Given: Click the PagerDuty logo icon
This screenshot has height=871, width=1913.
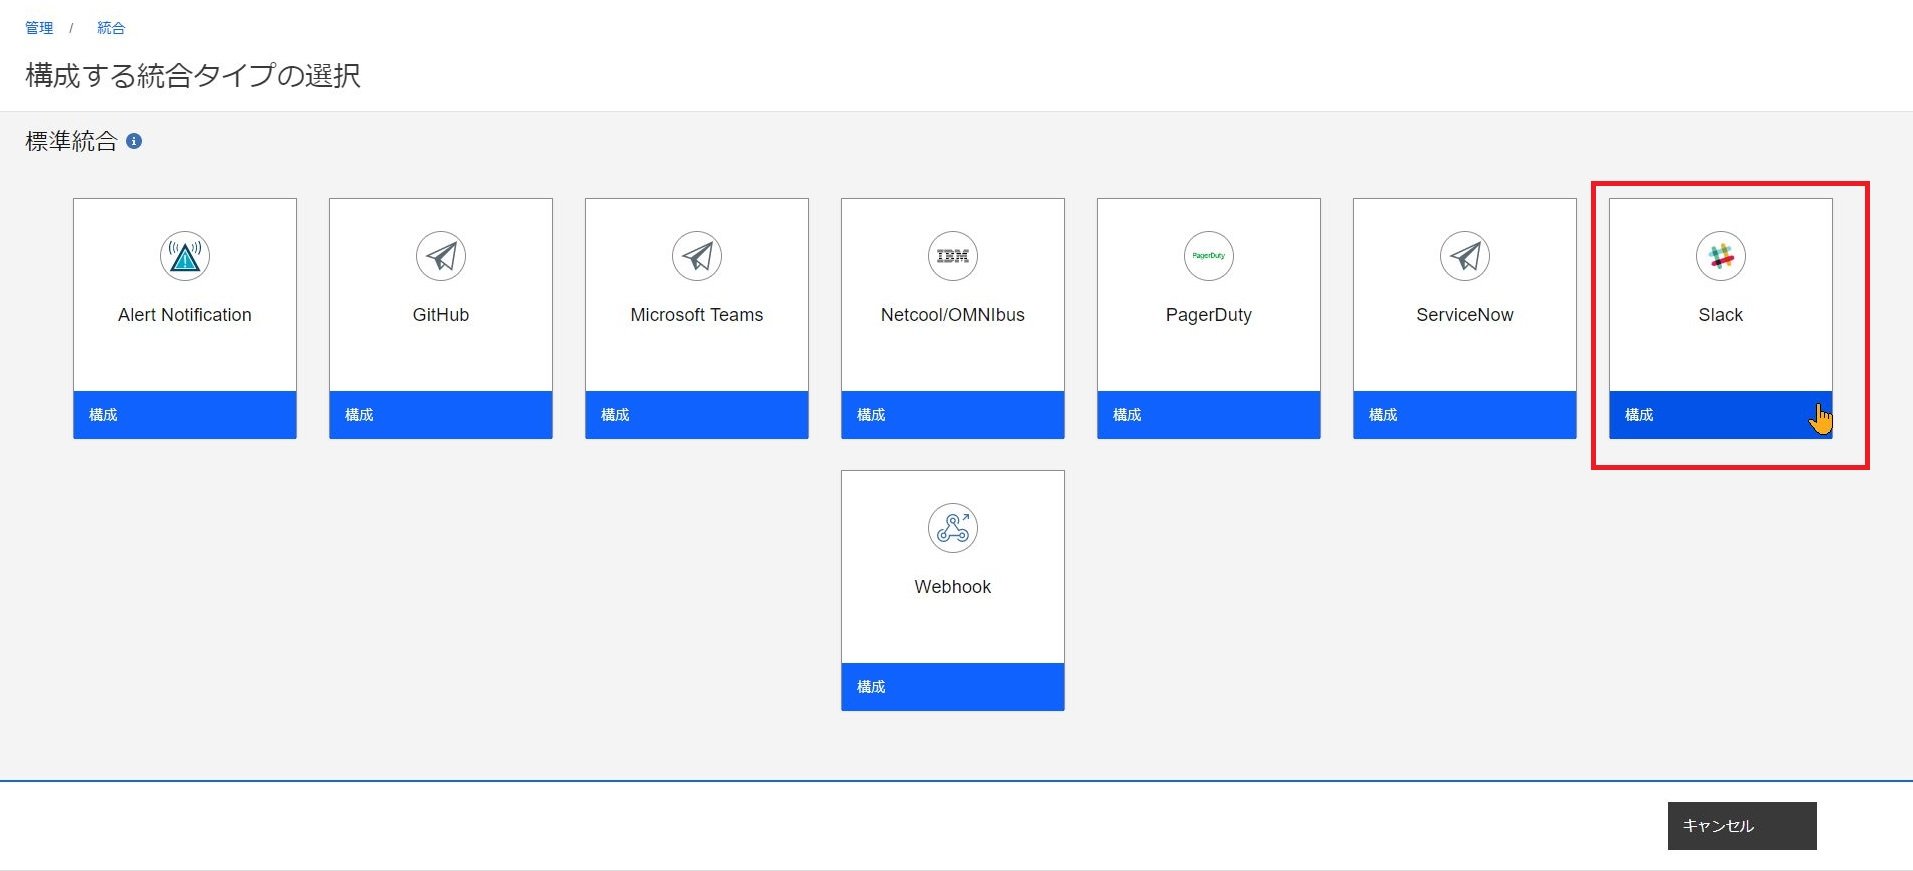Looking at the screenshot, I should [1209, 256].
